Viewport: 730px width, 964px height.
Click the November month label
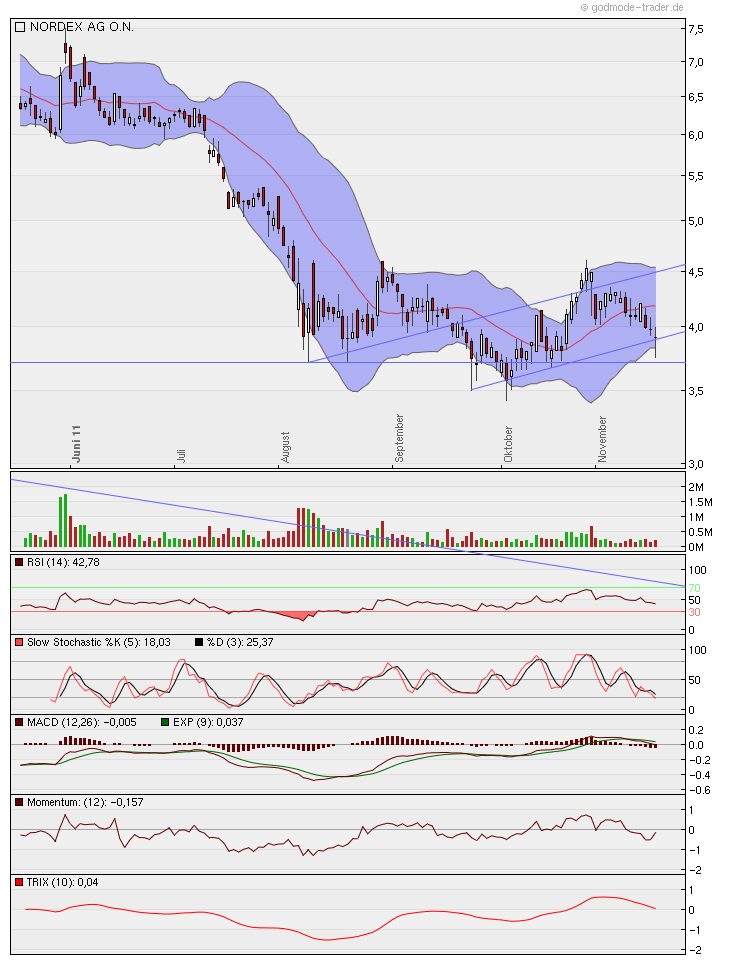(603, 441)
